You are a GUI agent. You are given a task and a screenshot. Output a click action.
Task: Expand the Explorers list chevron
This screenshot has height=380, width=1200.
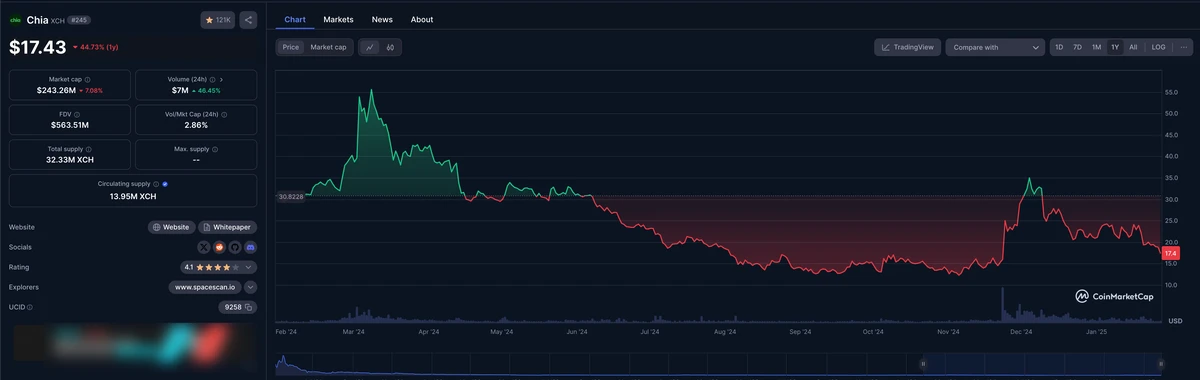click(x=250, y=287)
